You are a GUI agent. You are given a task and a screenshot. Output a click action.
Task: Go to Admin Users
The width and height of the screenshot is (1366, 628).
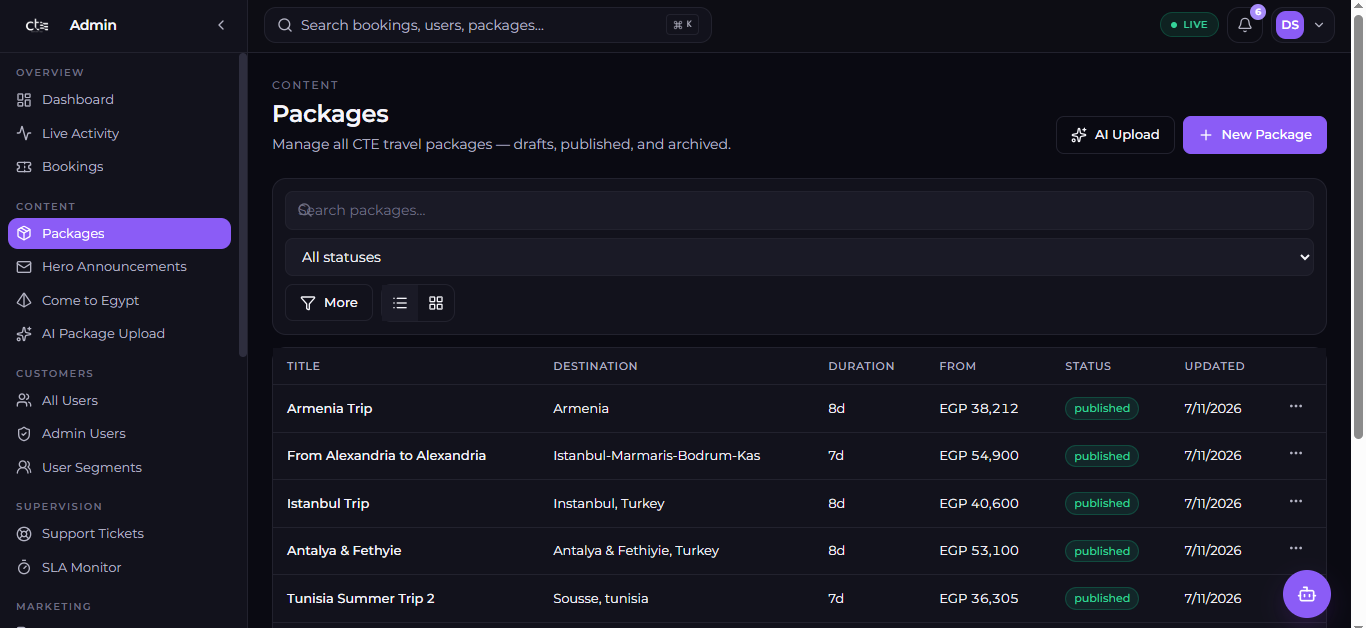(119, 434)
